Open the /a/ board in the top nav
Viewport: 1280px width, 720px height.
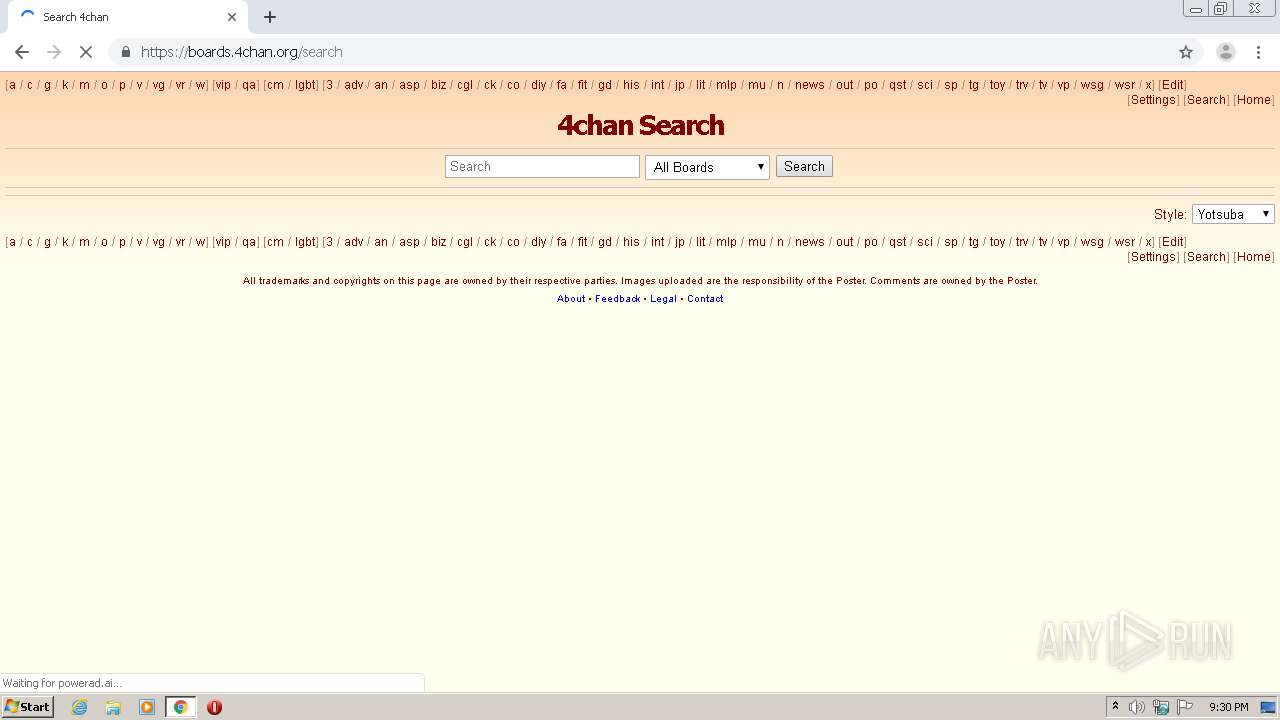12,85
